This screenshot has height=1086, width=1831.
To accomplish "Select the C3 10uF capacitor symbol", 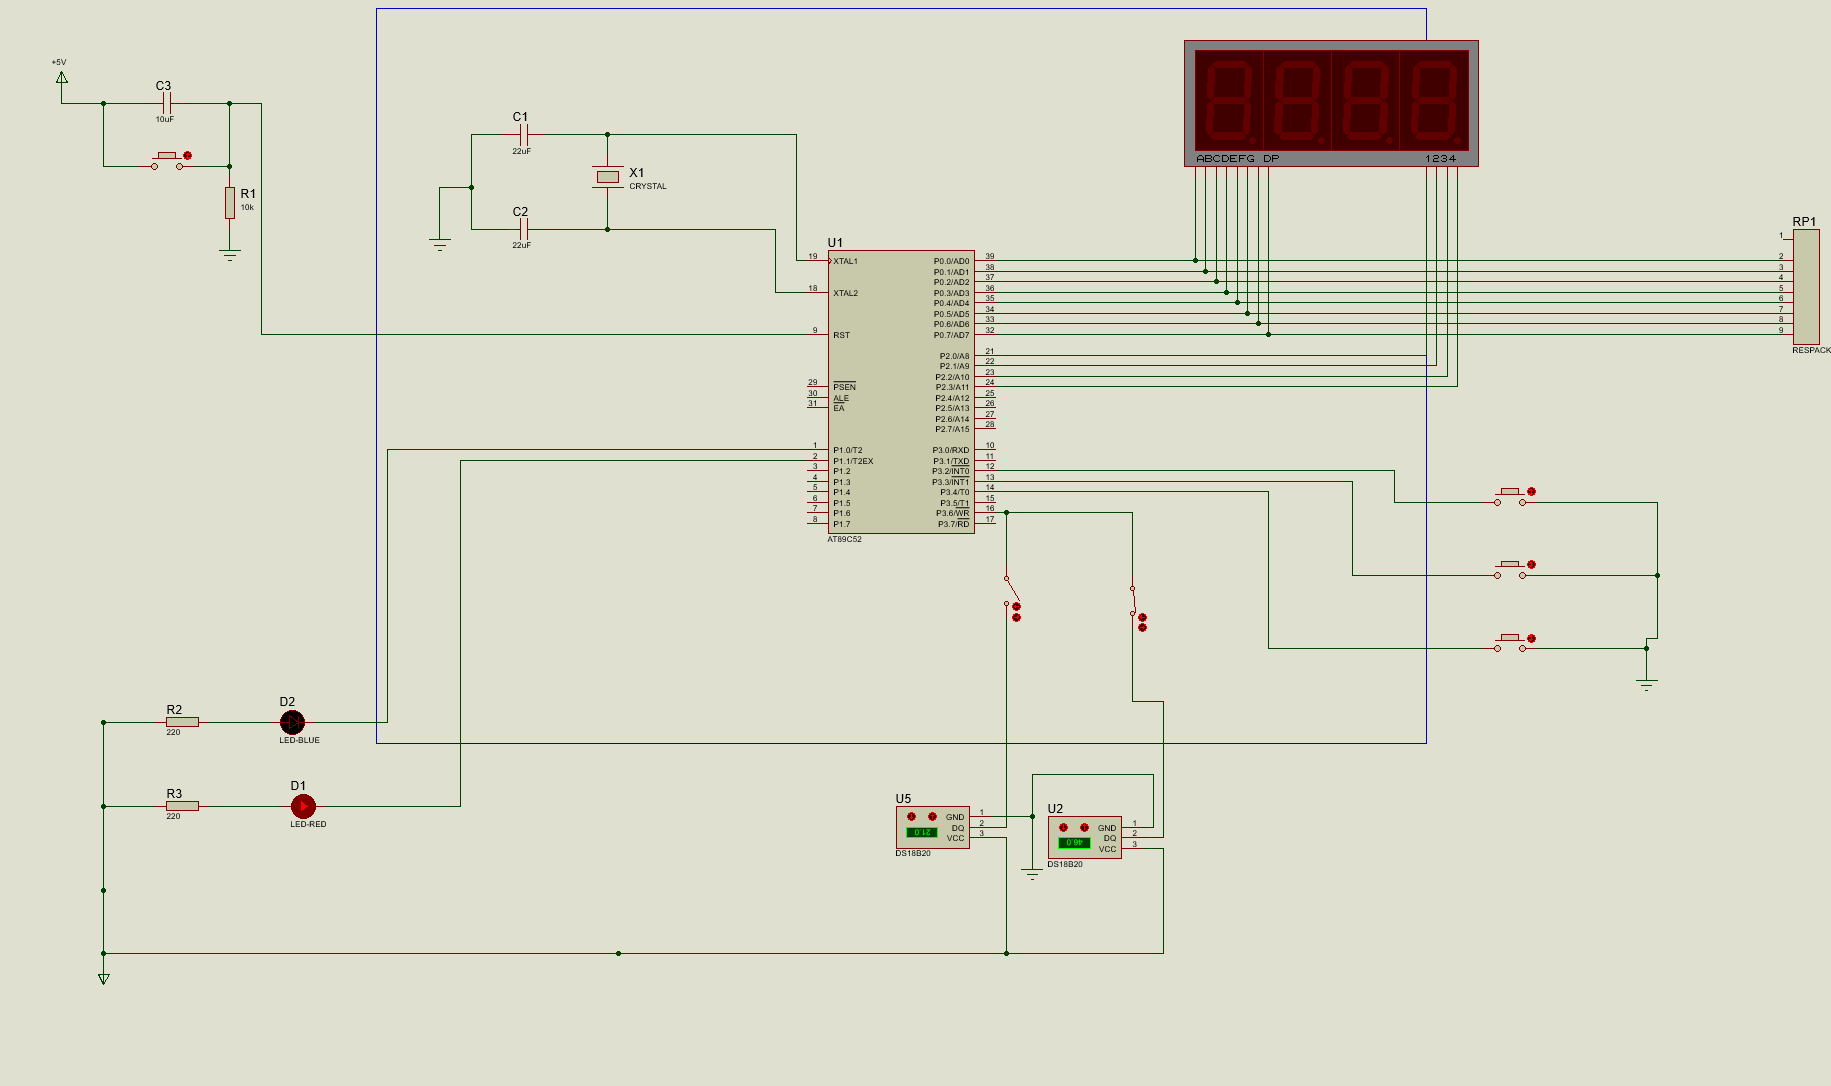I will [166, 103].
